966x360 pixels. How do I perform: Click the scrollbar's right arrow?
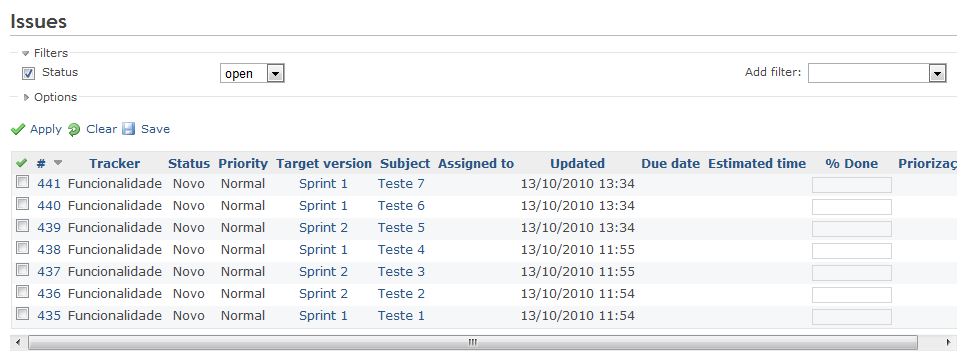(948, 342)
